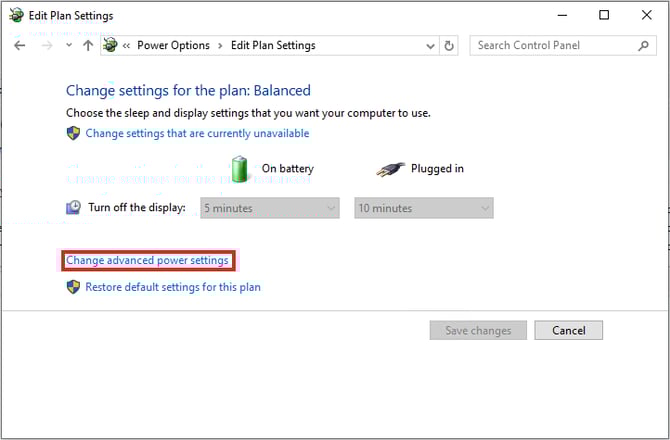Open Change settings that are currently unavailable

pyautogui.click(x=197, y=133)
